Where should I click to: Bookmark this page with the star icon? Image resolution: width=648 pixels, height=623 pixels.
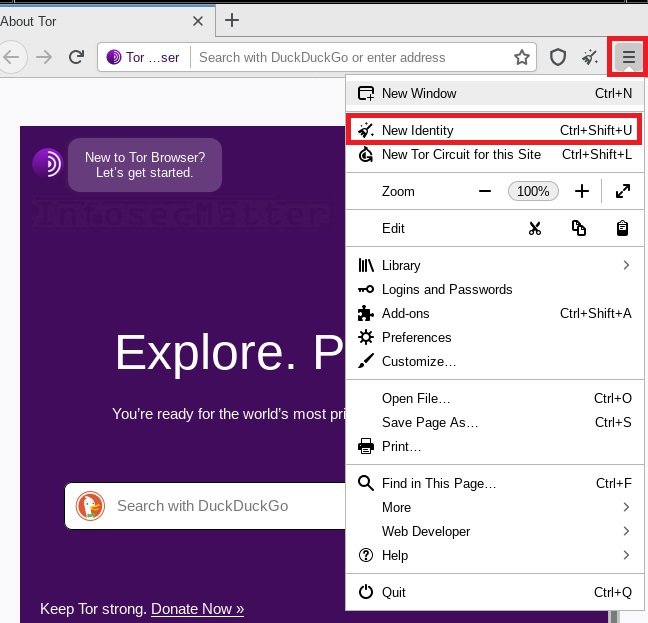coord(522,57)
